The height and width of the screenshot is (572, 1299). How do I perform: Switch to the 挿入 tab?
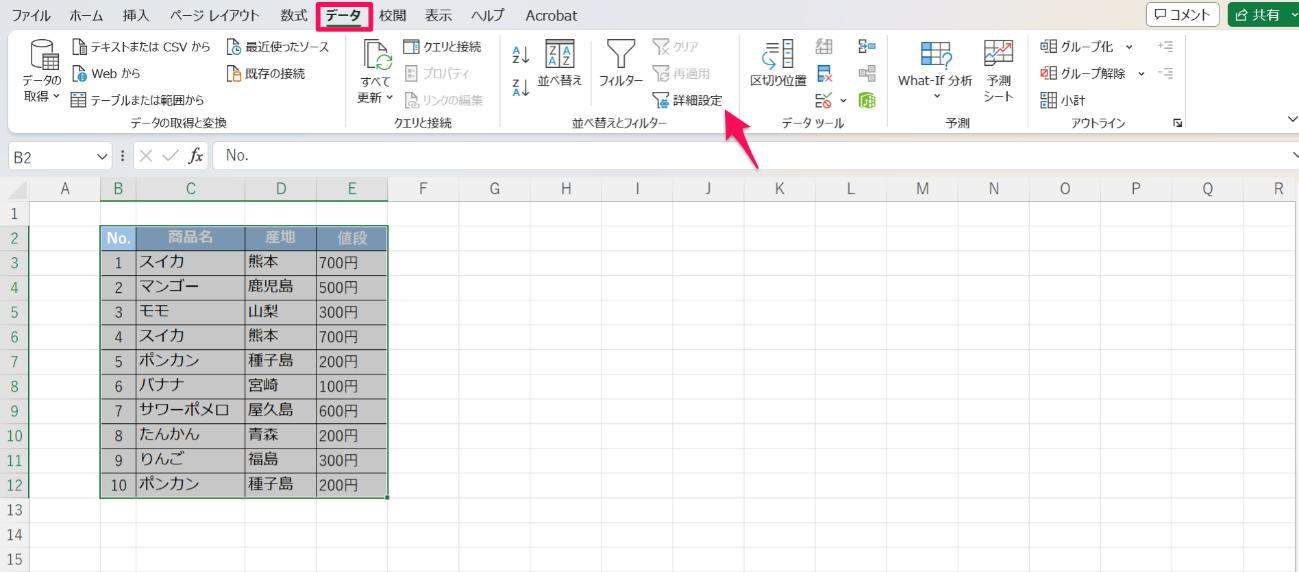tap(136, 15)
